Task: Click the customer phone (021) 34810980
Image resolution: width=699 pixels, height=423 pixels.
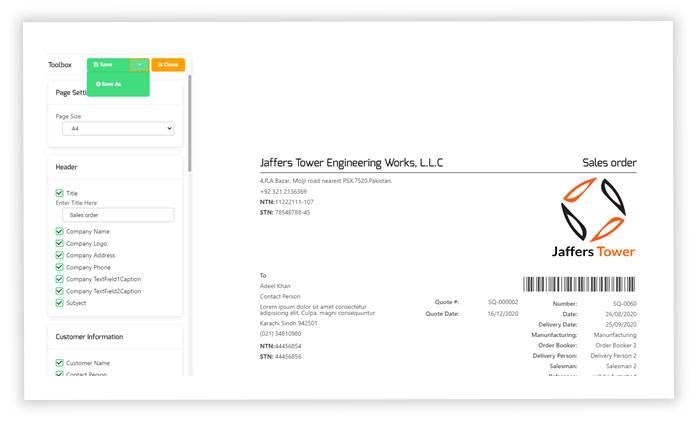Action: coord(280,334)
